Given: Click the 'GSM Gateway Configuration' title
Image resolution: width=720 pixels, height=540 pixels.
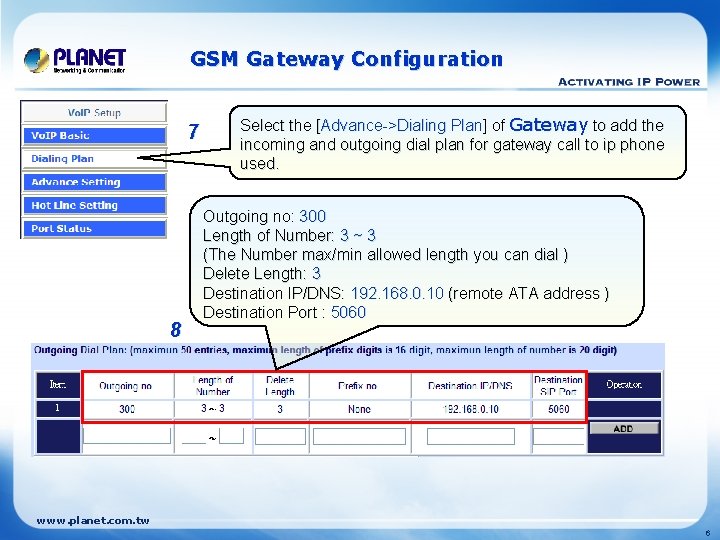Looking at the screenshot, I should click(x=347, y=60).
